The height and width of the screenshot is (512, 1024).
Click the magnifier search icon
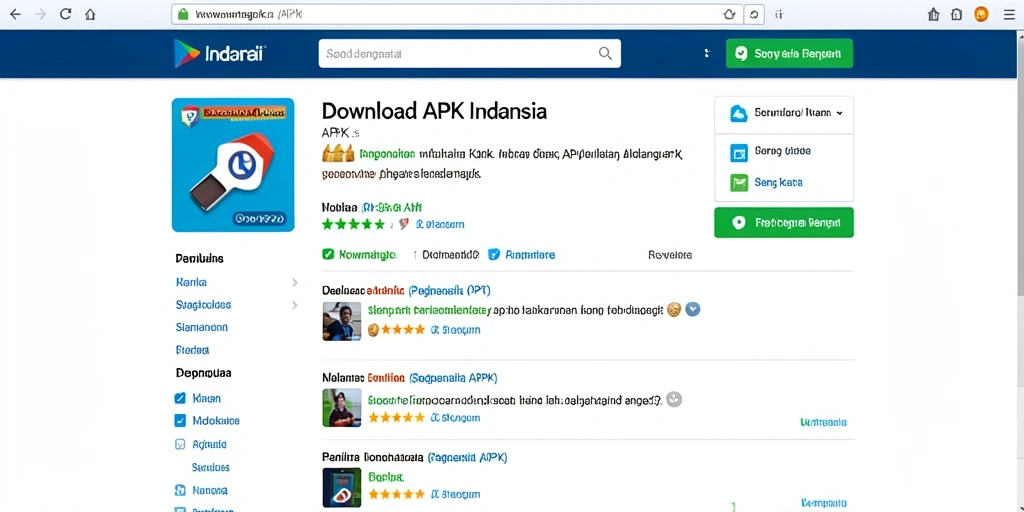pyautogui.click(x=605, y=54)
